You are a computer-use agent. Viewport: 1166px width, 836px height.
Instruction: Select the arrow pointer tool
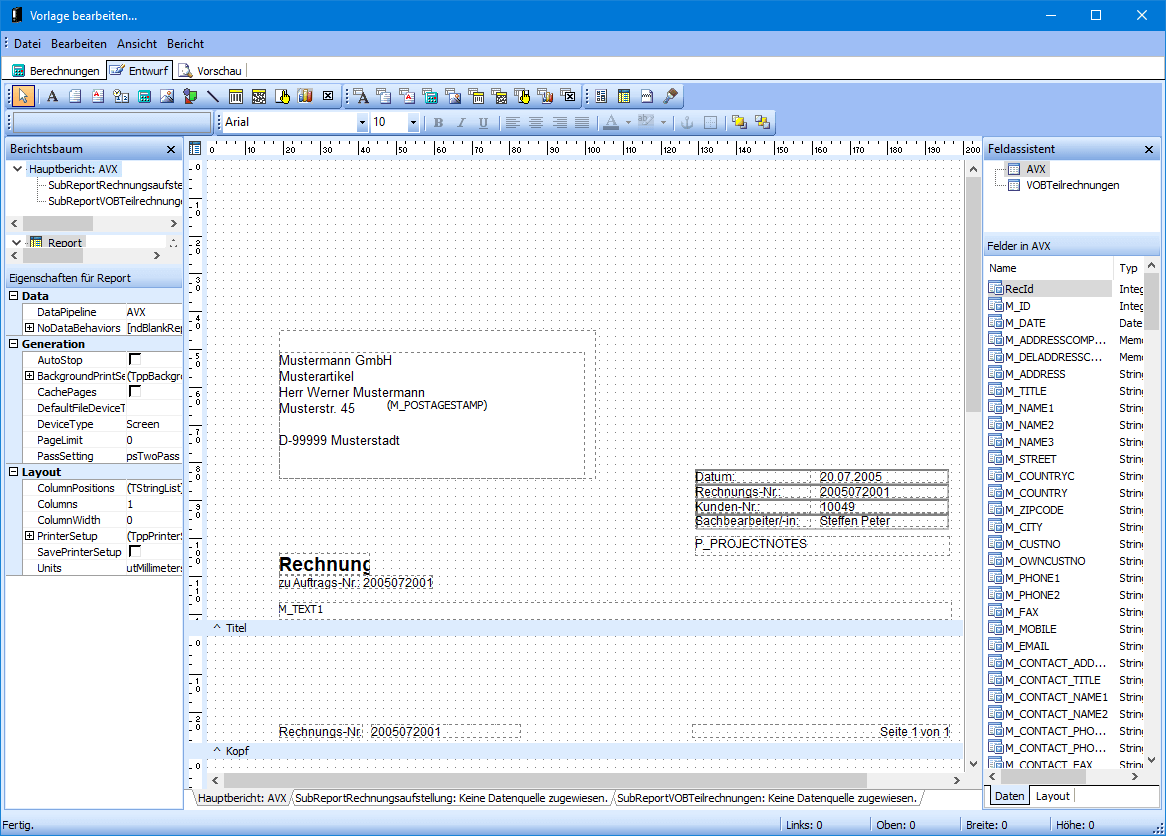23,96
